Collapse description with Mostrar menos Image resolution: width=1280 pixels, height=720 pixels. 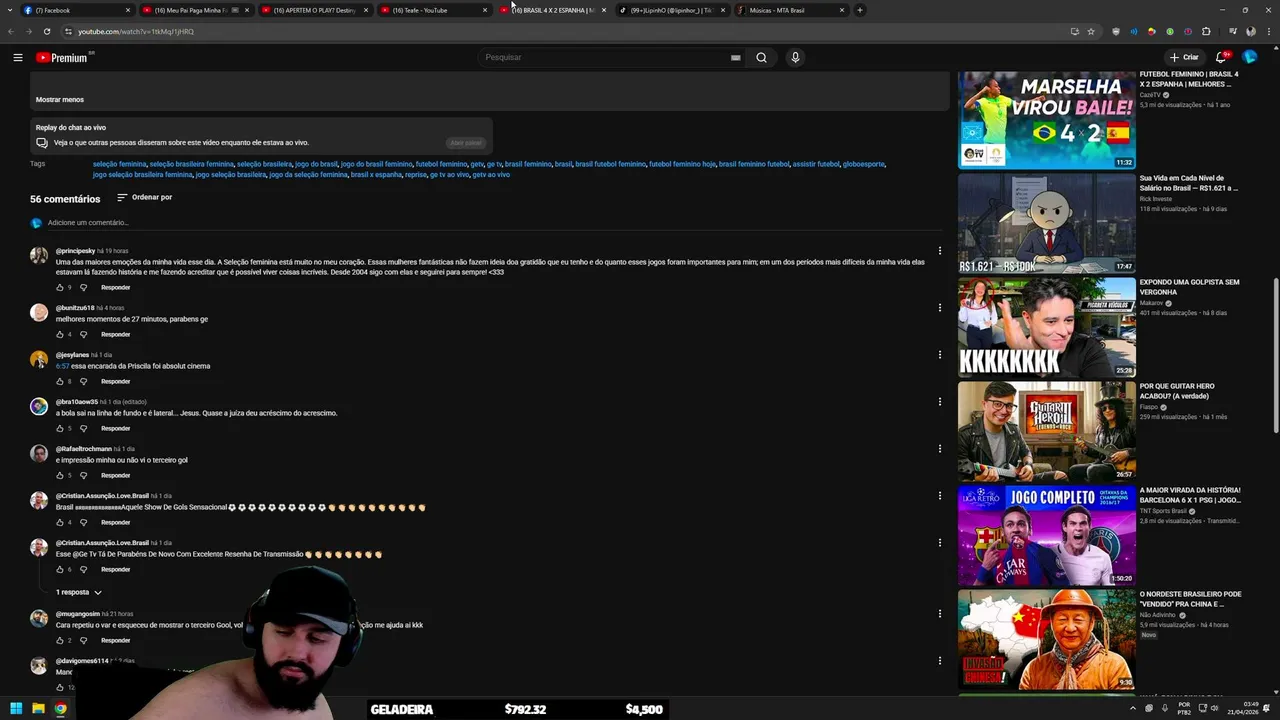tap(60, 99)
